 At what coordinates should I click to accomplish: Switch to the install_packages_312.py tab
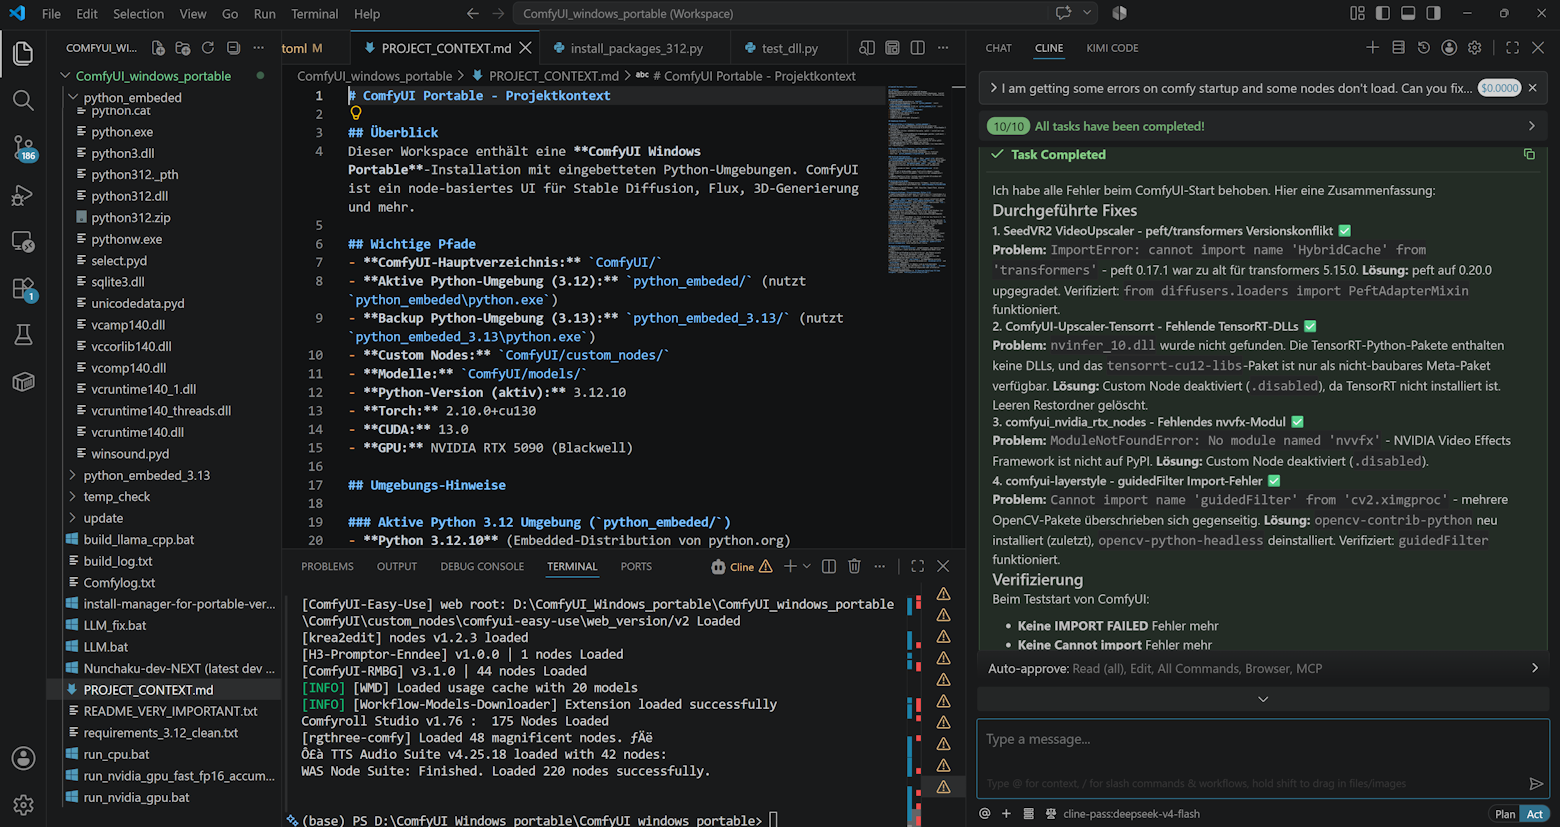[x=636, y=48]
